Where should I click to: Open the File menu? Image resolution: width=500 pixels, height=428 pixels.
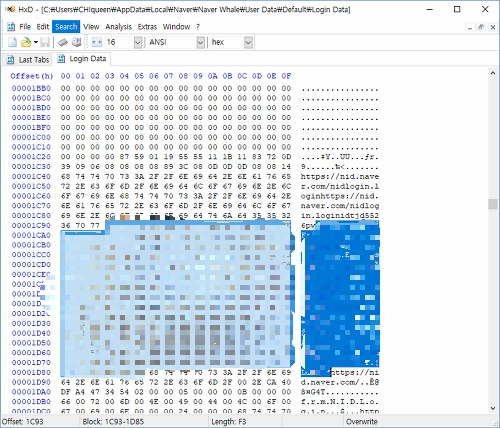[x=25, y=27]
